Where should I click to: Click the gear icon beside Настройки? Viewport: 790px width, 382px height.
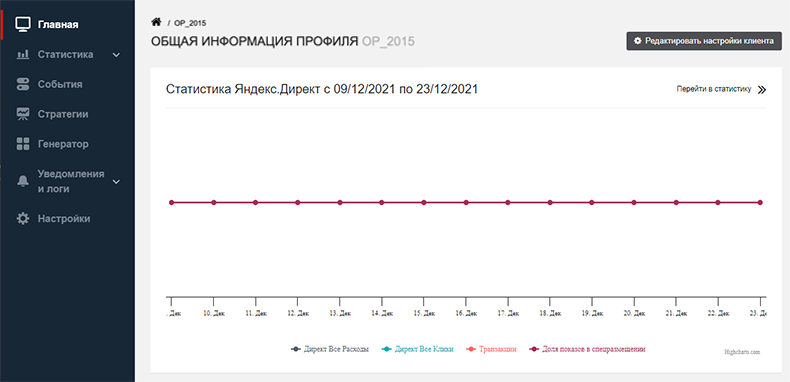23,219
